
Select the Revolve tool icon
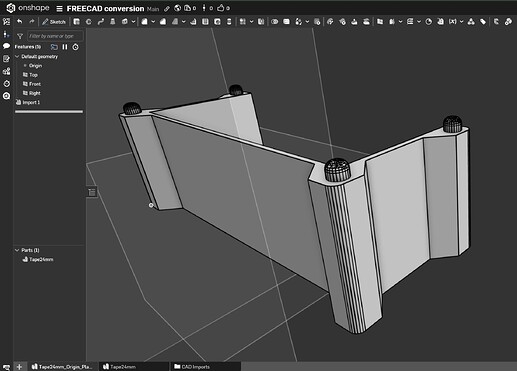point(89,22)
